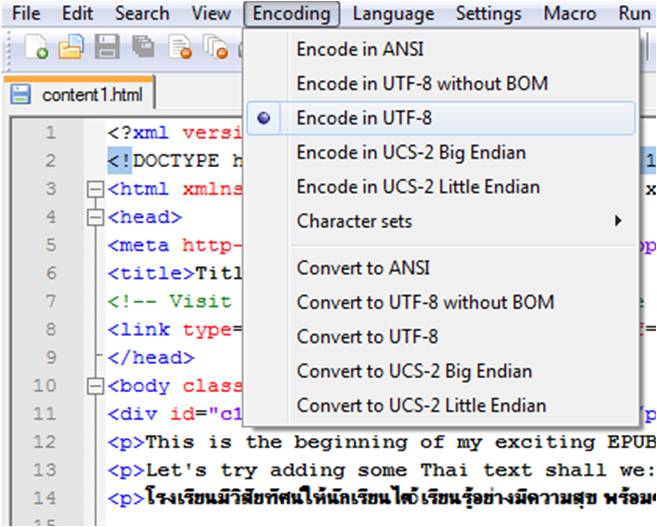Click the New file toolbar icon
This screenshot has width=657, height=527.
pos(36,46)
